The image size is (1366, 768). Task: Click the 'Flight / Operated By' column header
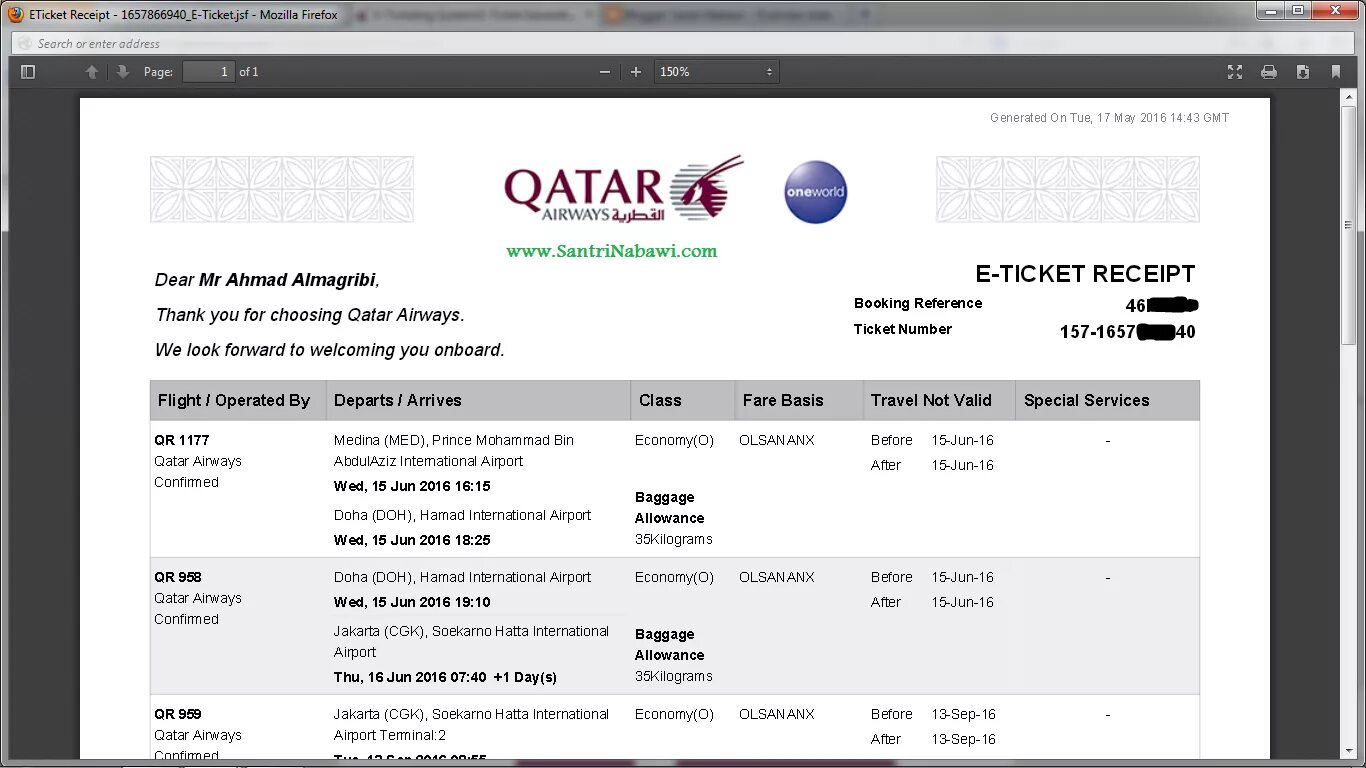pos(234,400)
